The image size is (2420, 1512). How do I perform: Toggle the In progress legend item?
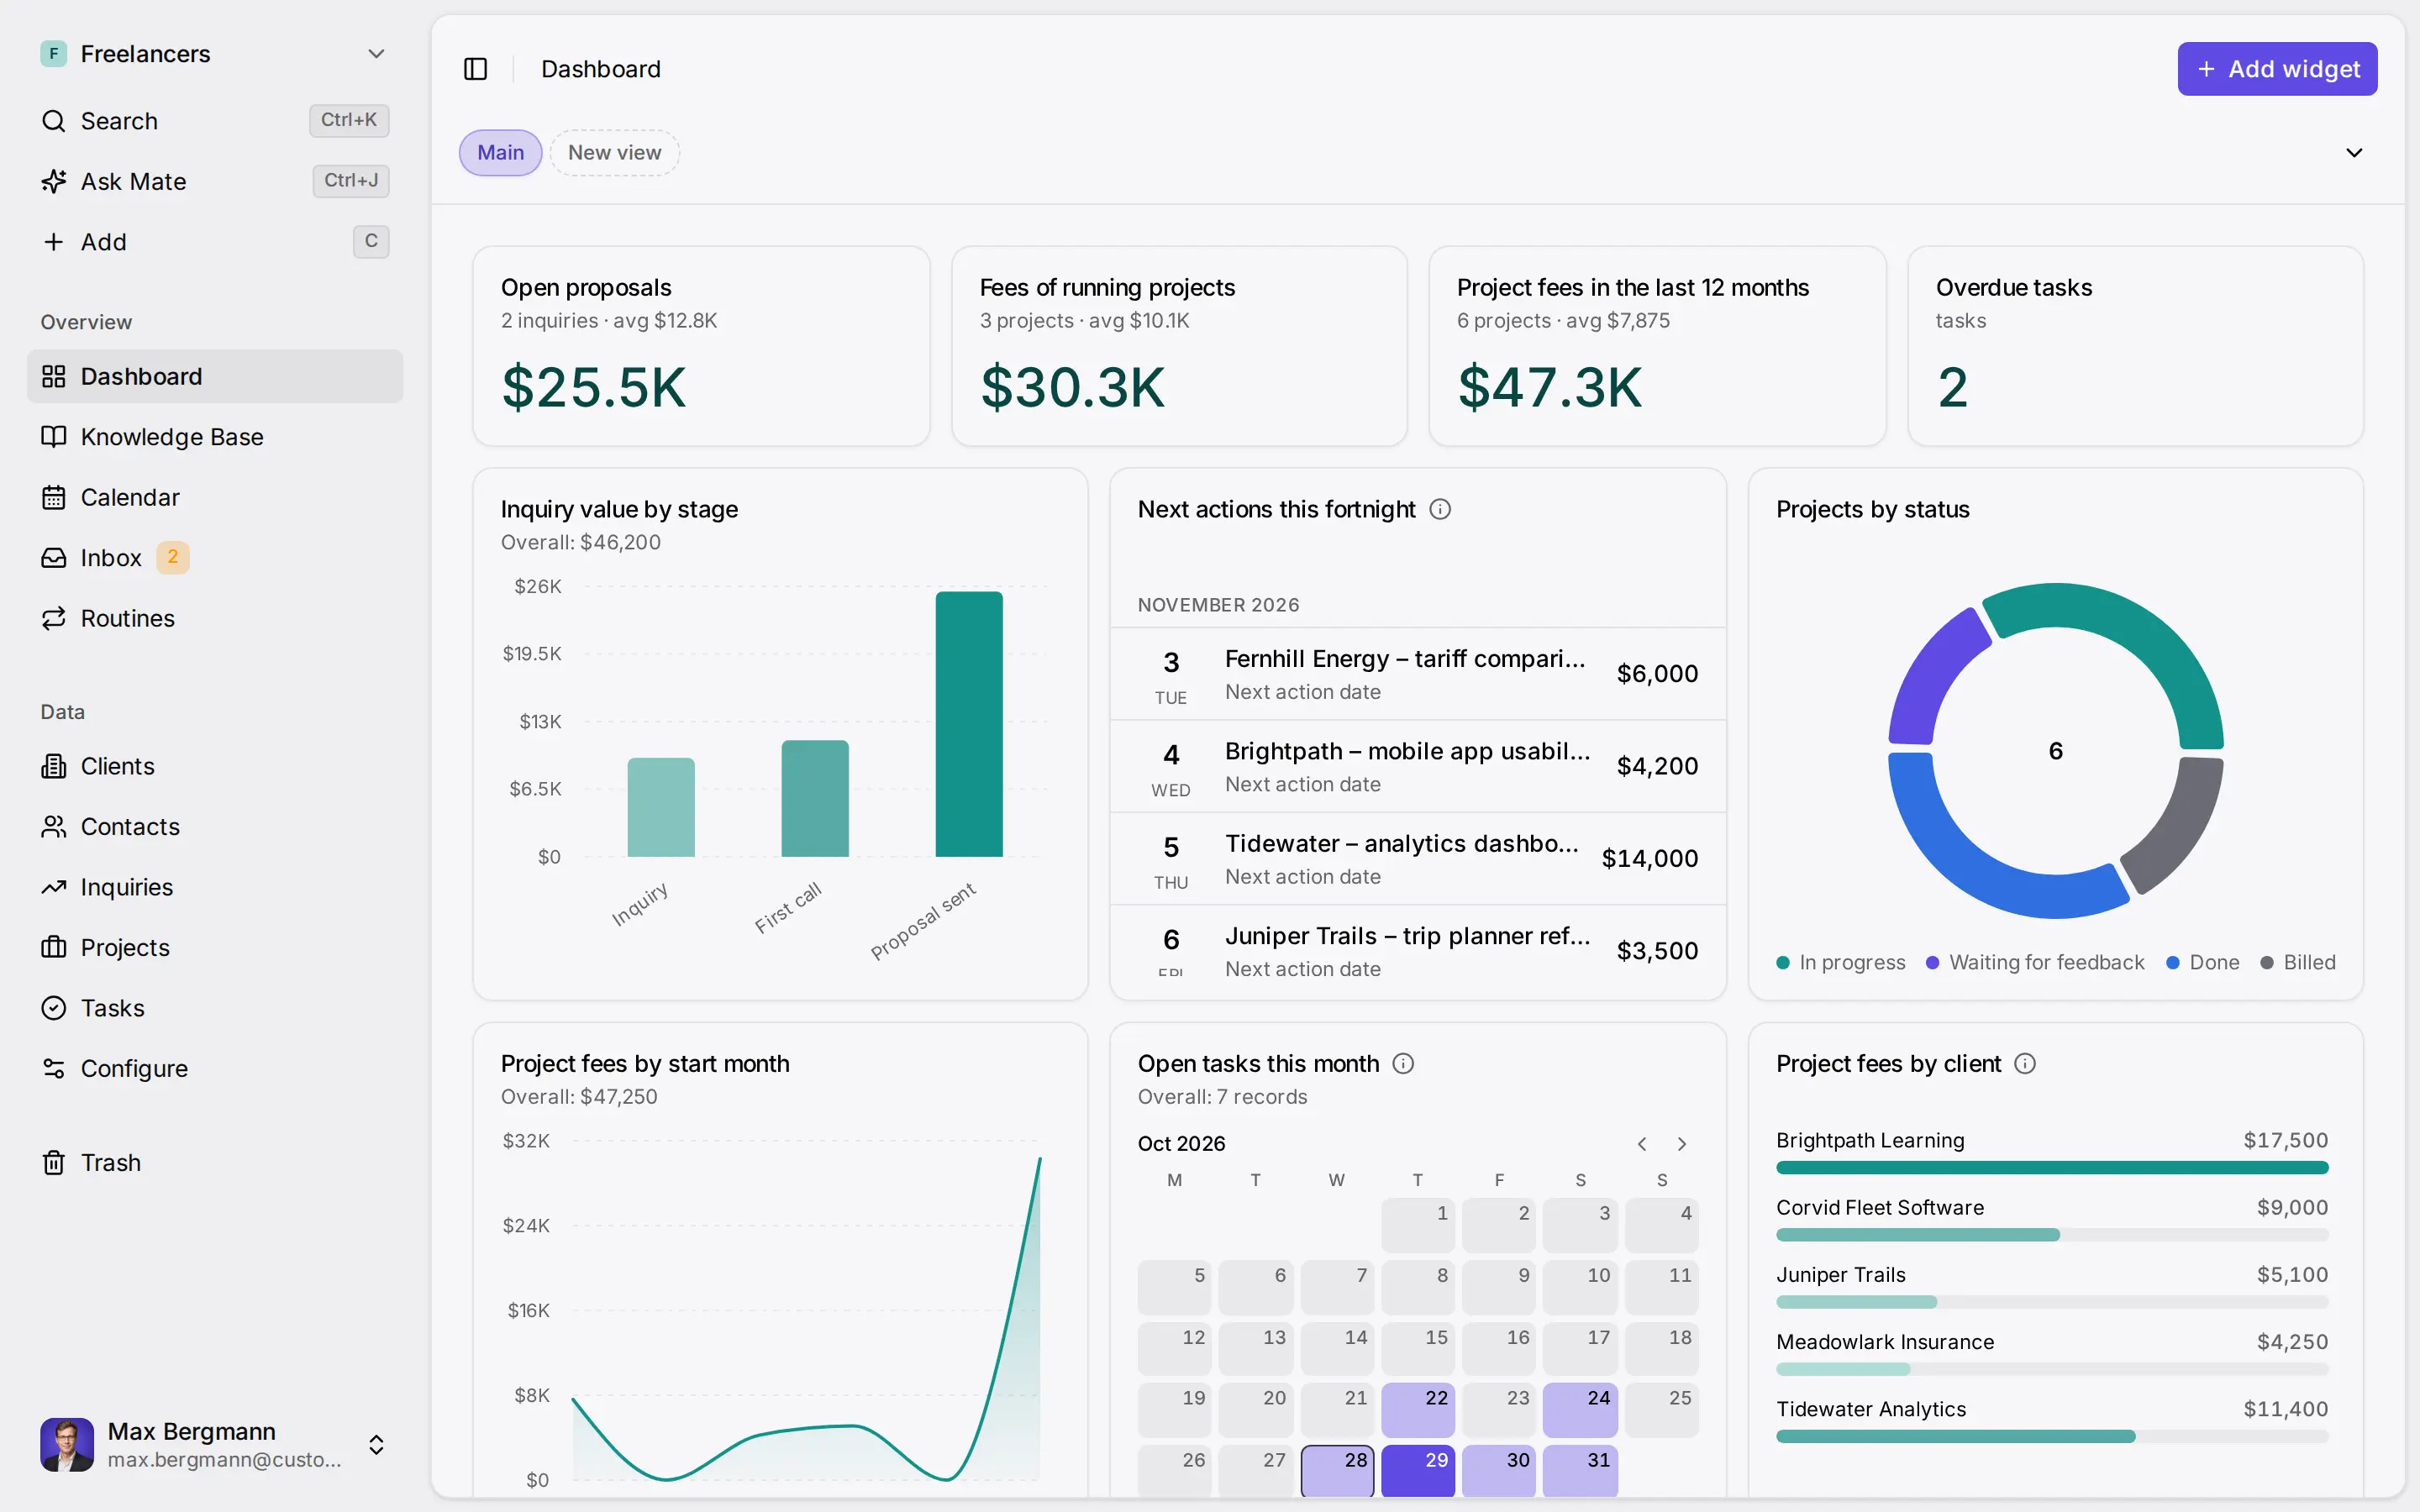click(1841, 962)
